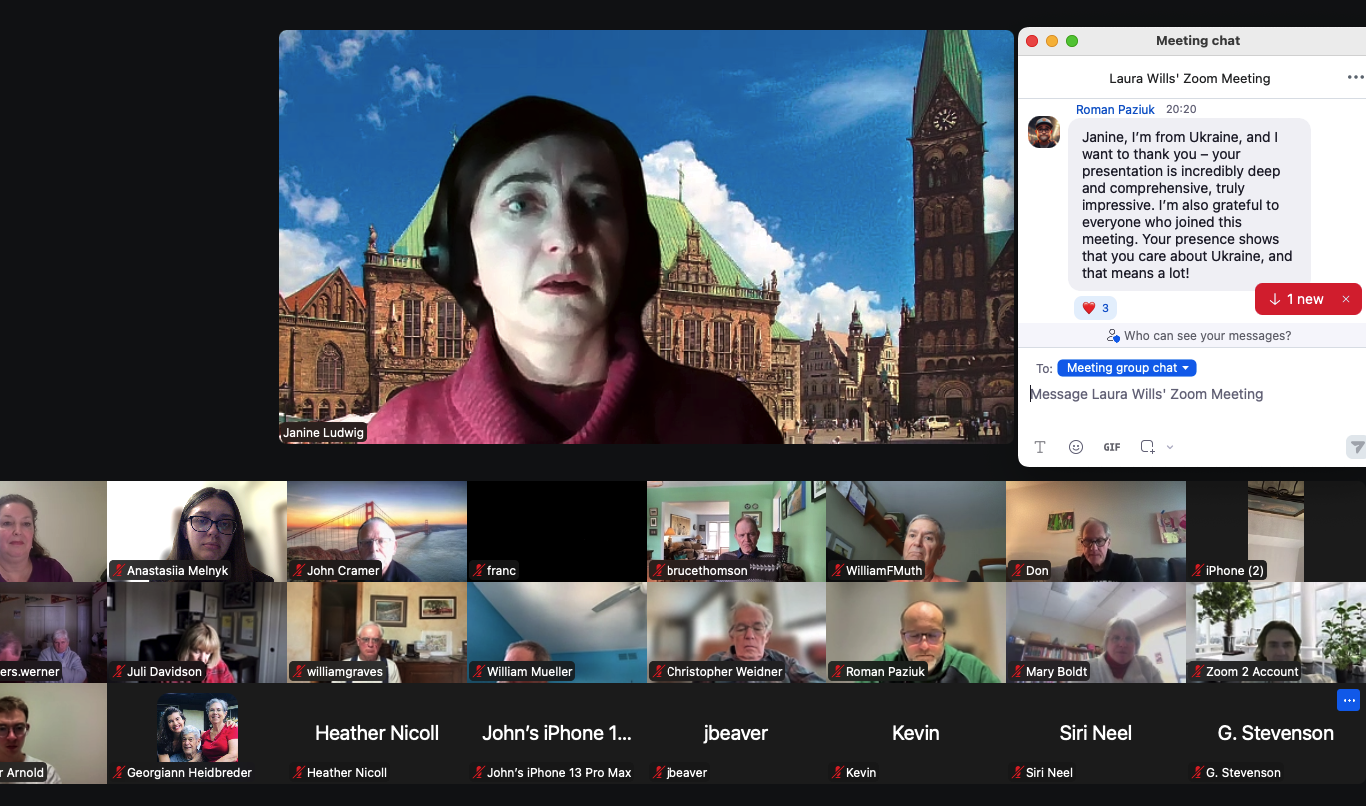Screen dimensions: 1366x806
Task: Toggle the heart reaction with count 3
Action: point(1095,308)
